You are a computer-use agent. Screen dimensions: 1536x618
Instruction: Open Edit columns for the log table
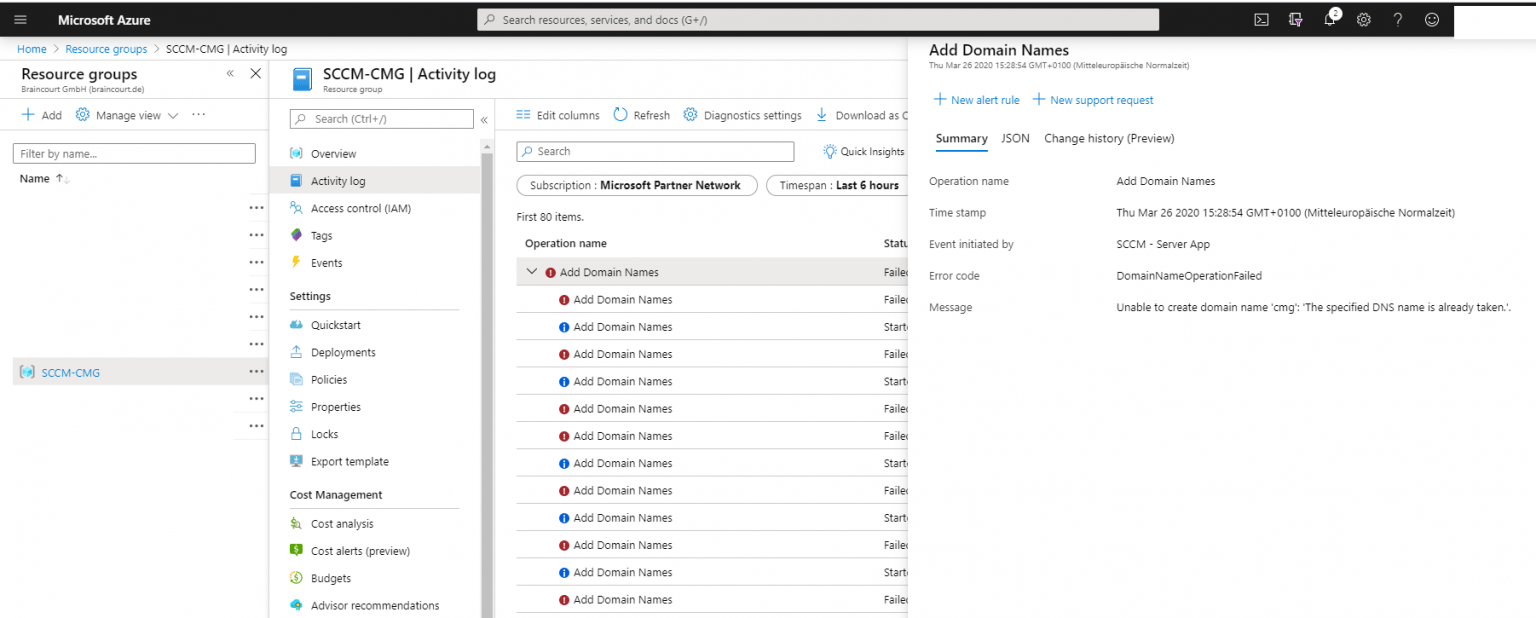pos(557,114)
